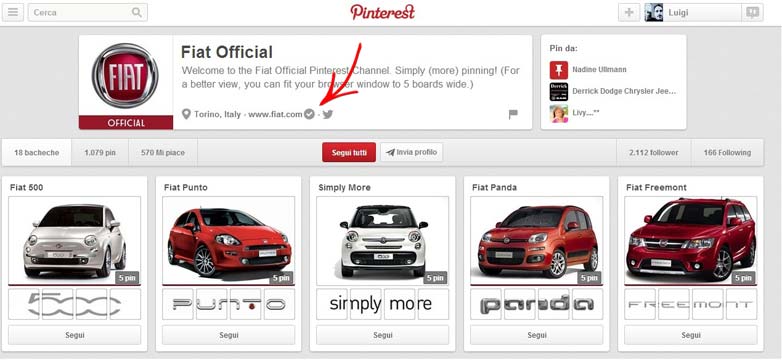Open the Fiat 500 board title

pos(26,187)
